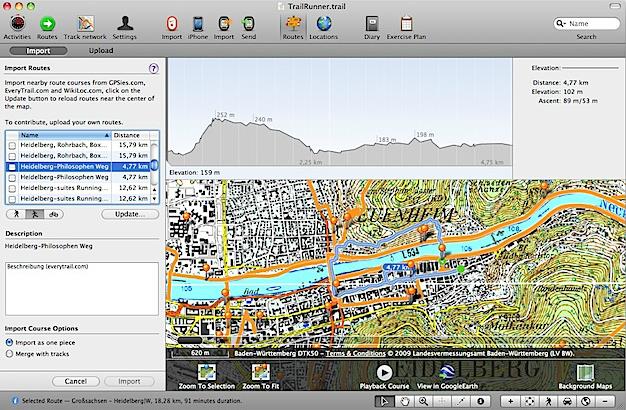Click the 252 m peak label in elevation chart

[x=225, y=115]
